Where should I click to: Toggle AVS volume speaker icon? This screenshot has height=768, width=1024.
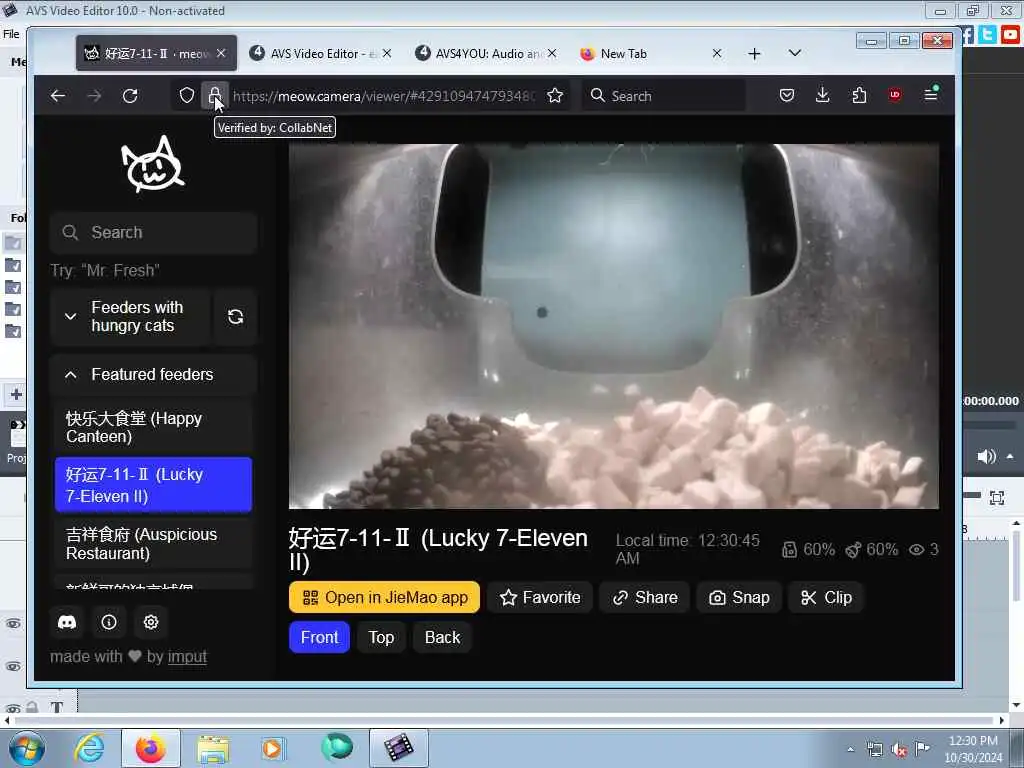click(x=985, y=456)
